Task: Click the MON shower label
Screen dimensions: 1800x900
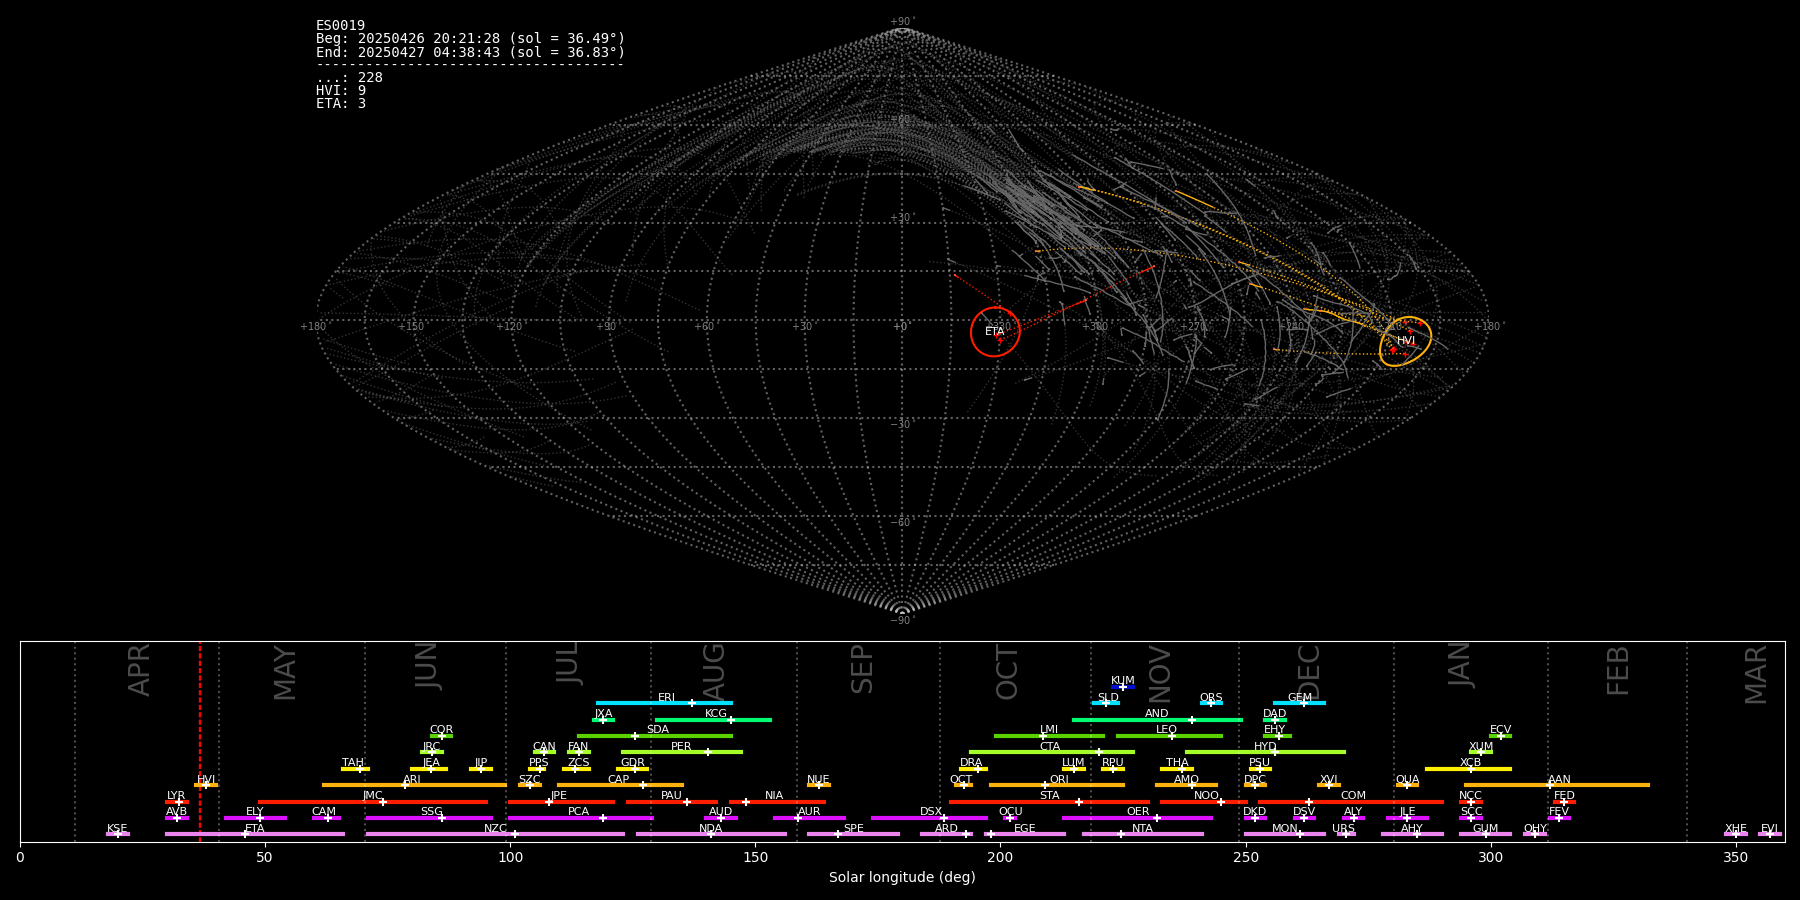Action: point(1285,829)
